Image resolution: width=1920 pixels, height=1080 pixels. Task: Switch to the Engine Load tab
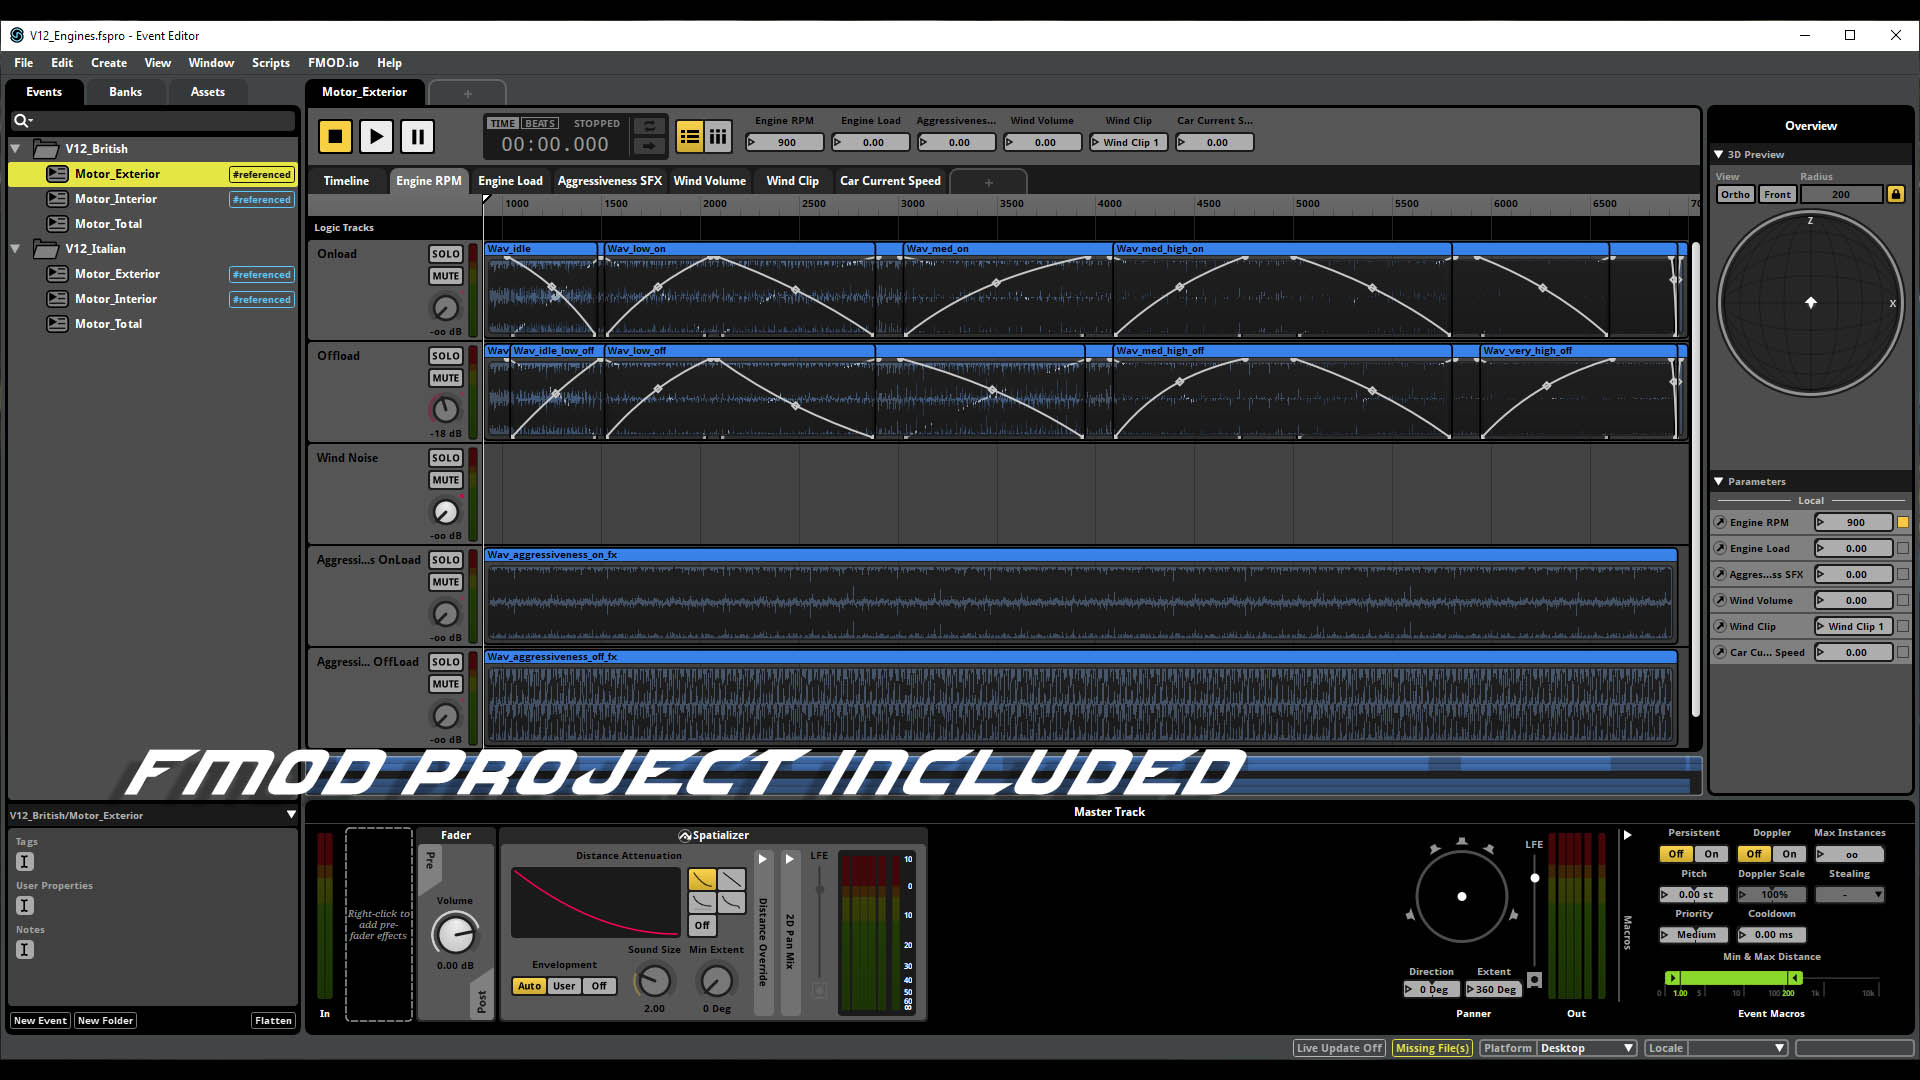coord(510,181)
